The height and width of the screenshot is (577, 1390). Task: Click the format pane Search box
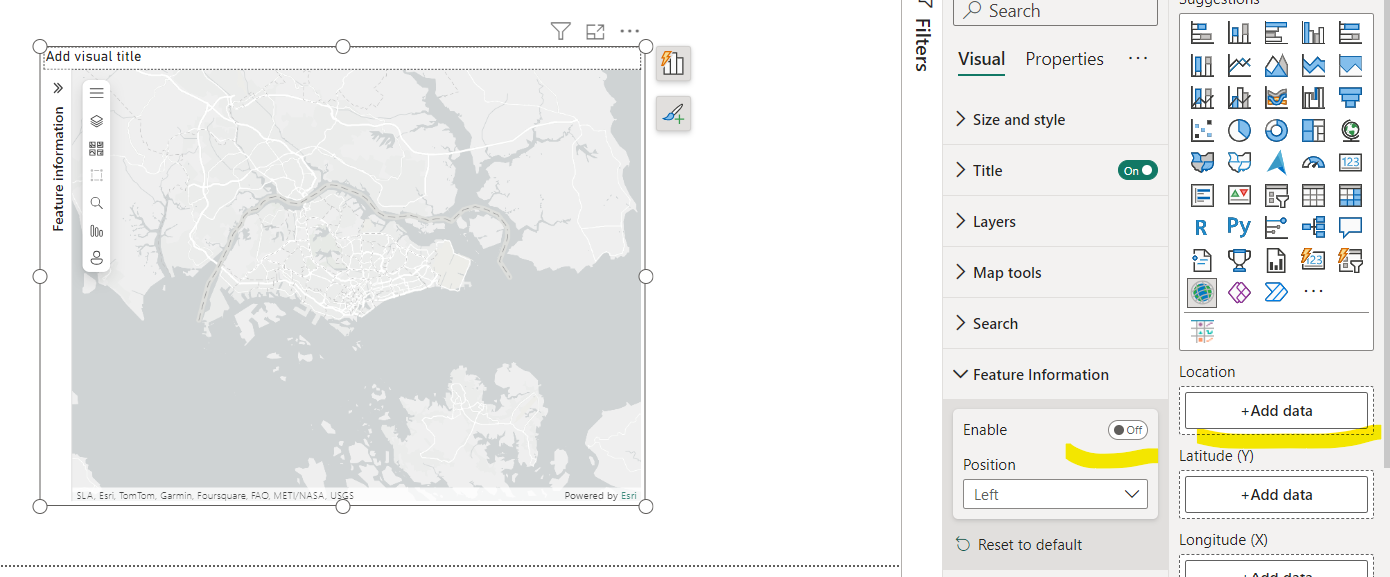pos(1056,11)
